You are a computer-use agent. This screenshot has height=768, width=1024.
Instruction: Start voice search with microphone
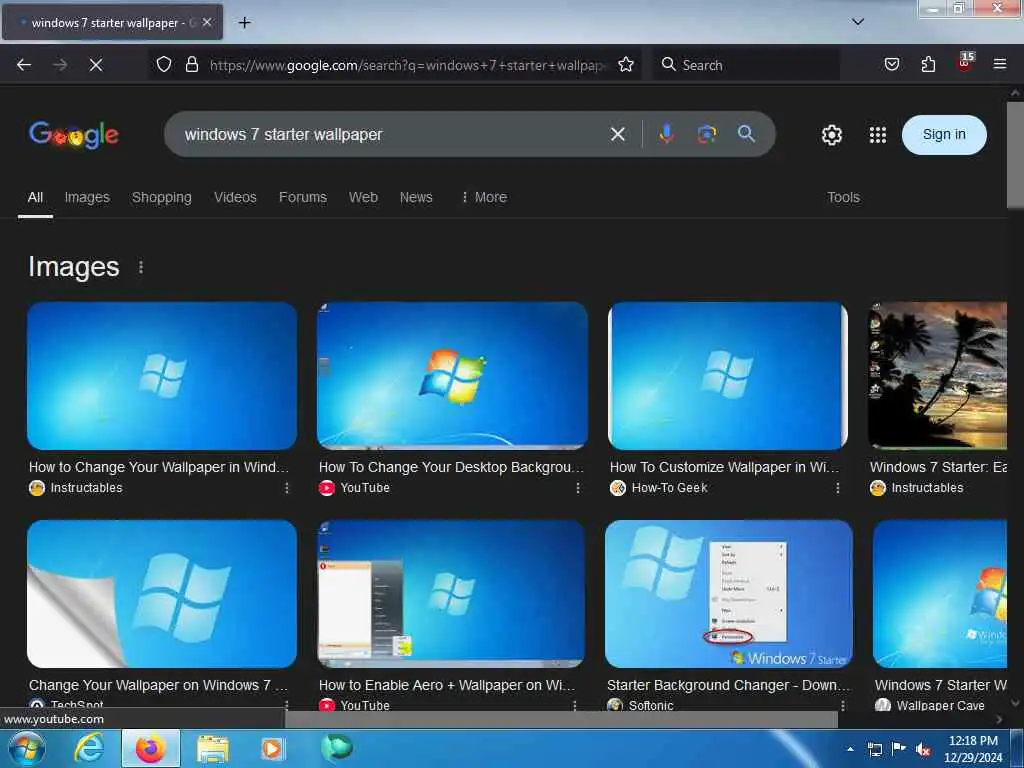[666, 134]
